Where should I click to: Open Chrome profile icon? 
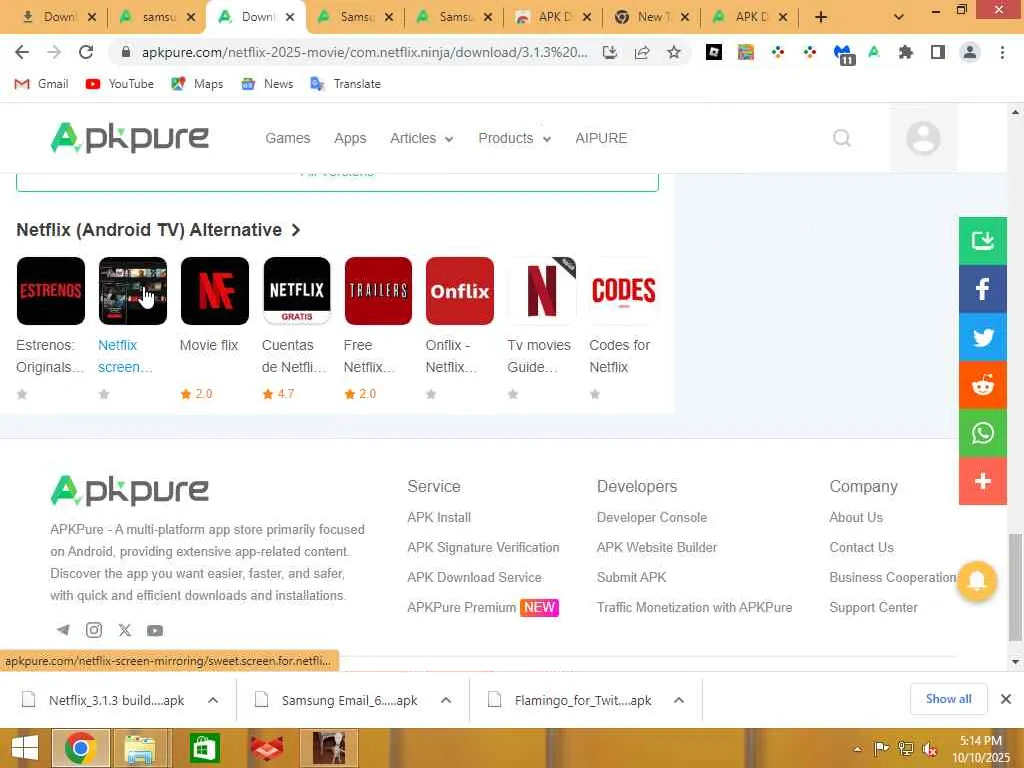[x=970, y=52]
